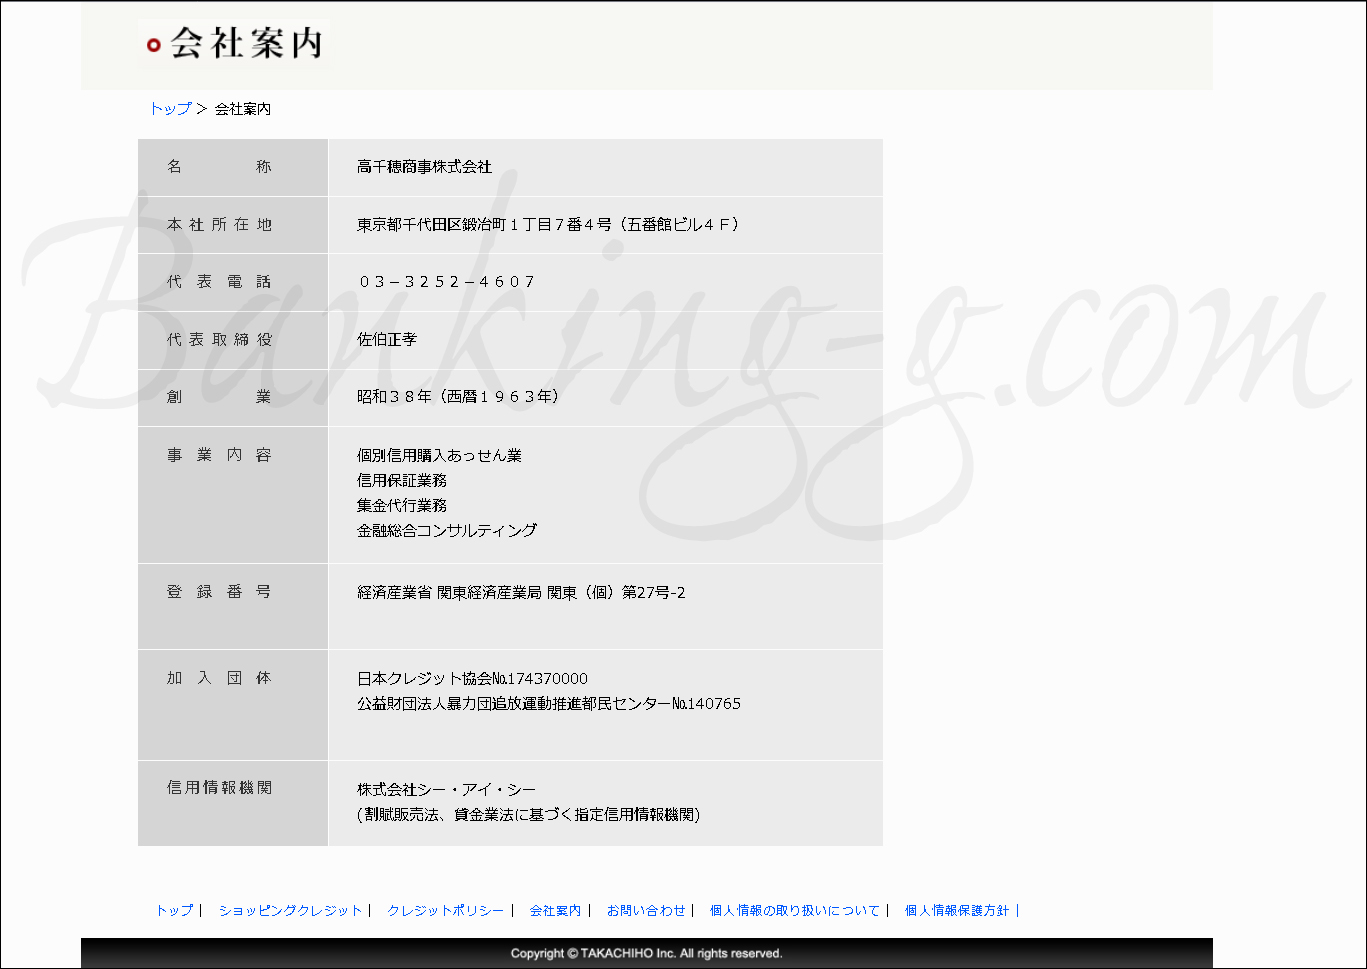Select 日本クレジット協会№174370000 line
Screen dimensions: 1367x969
tap(472, 679)
